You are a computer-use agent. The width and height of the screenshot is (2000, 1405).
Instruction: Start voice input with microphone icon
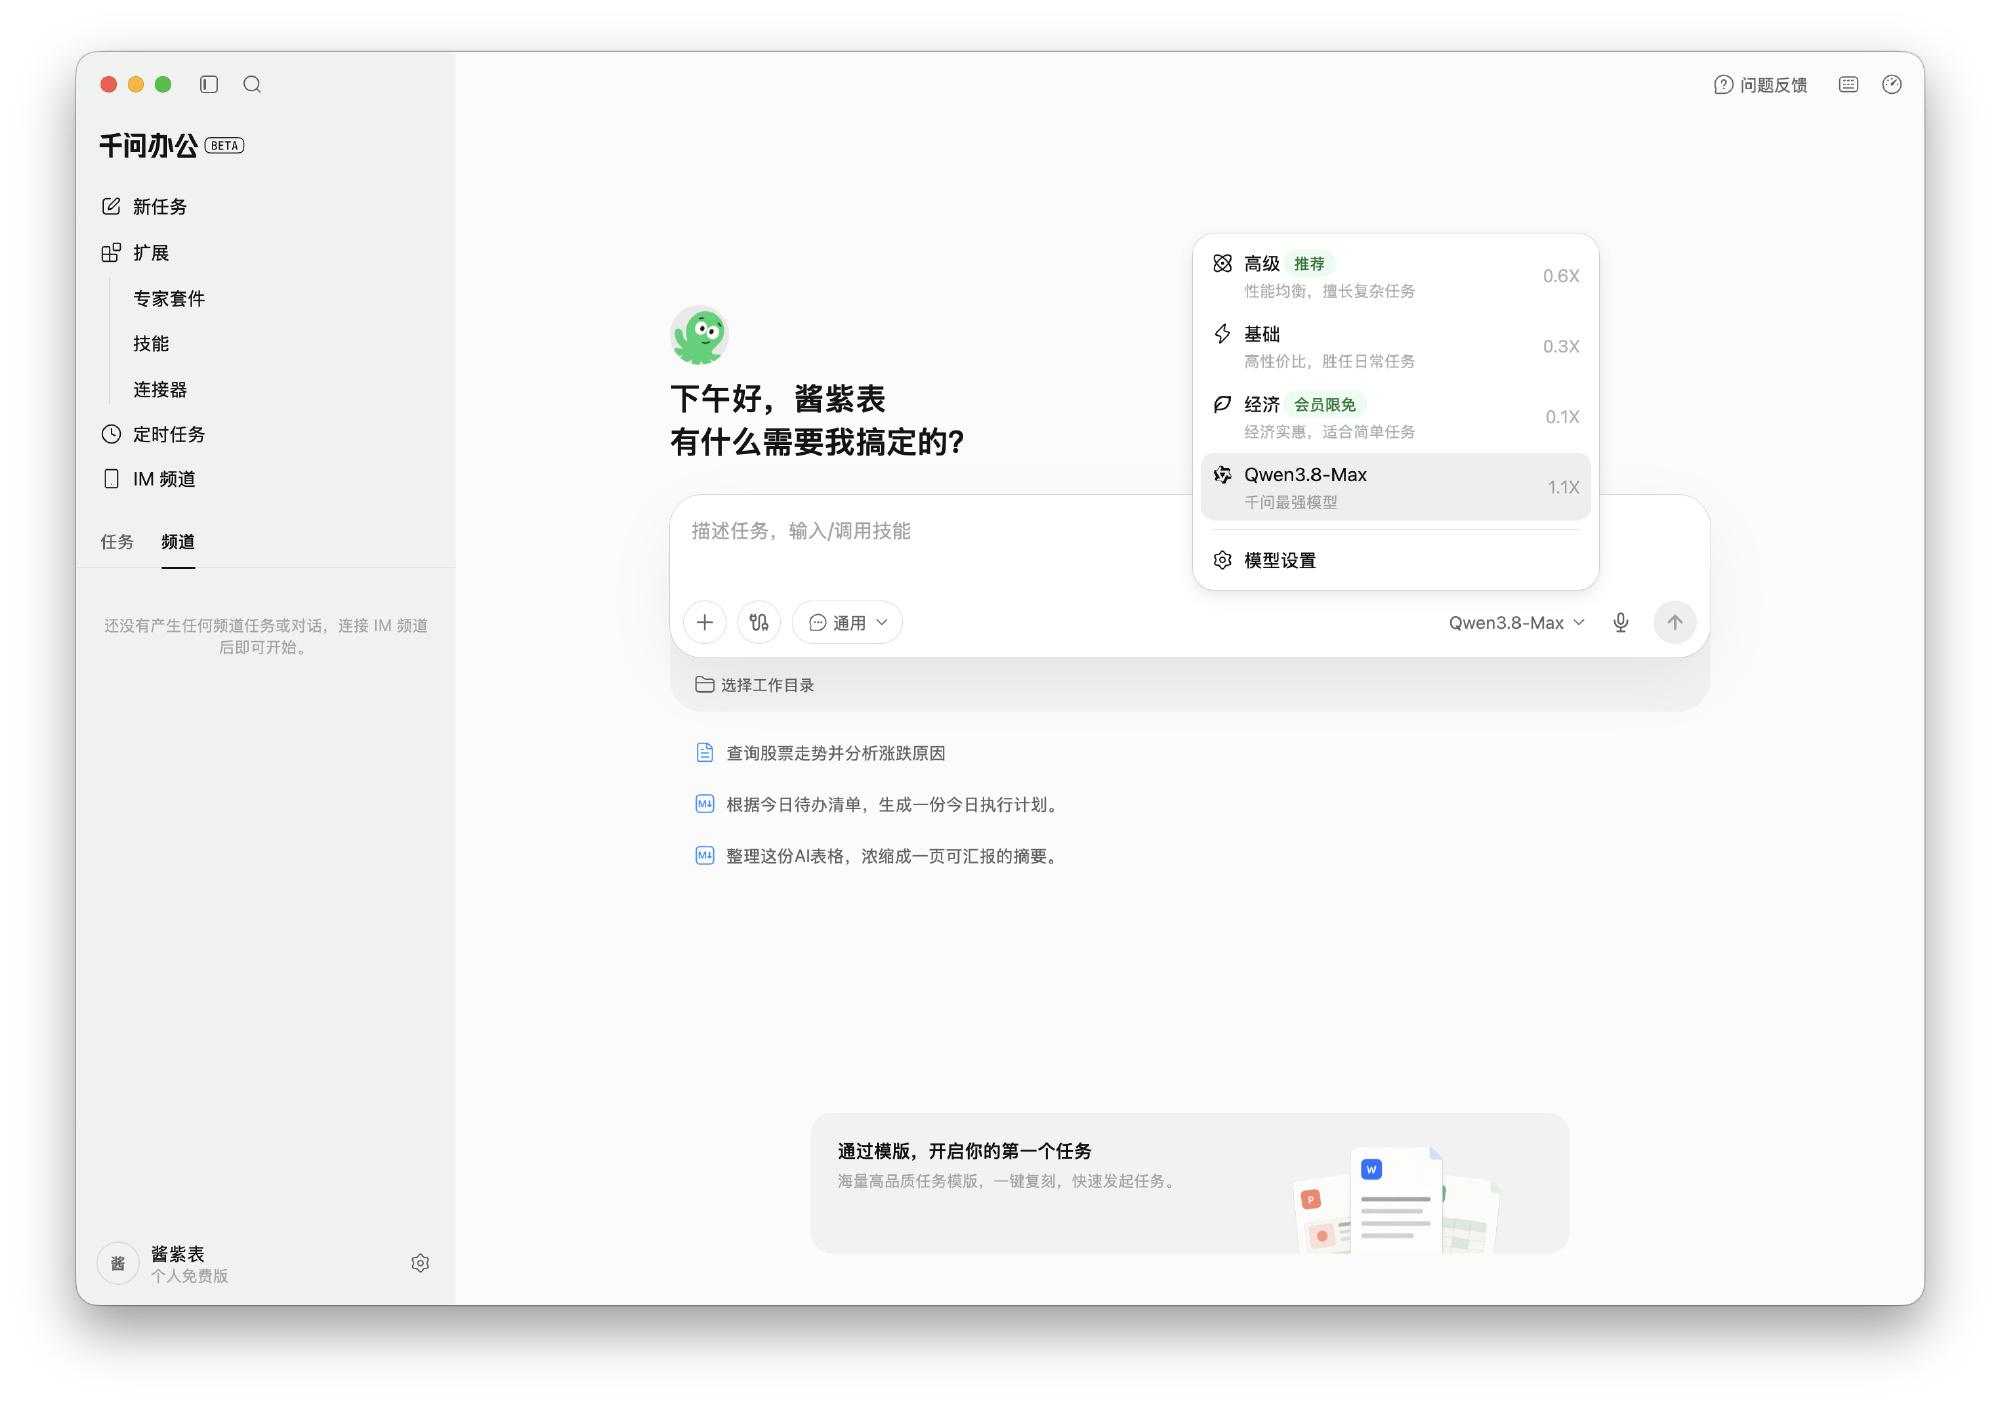coord(1621,622)
